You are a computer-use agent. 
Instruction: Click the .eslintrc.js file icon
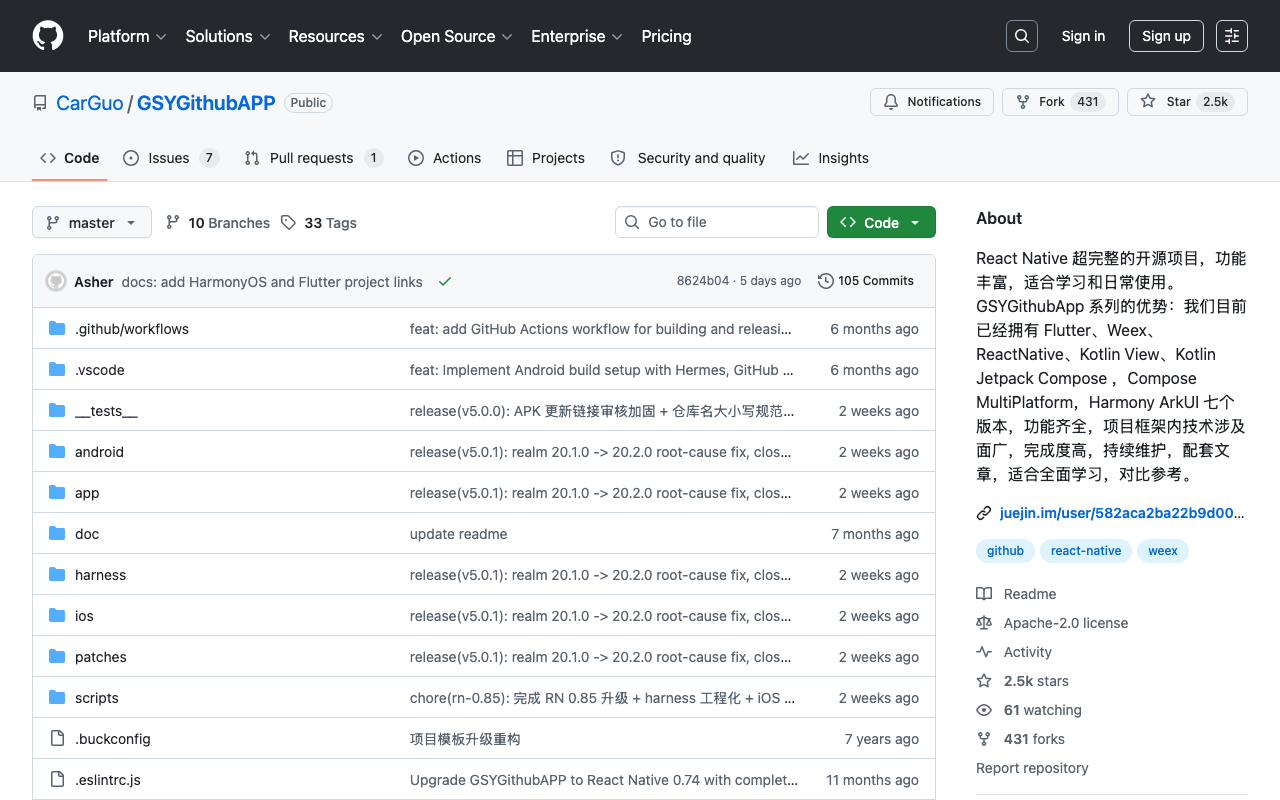click(57, 780)
